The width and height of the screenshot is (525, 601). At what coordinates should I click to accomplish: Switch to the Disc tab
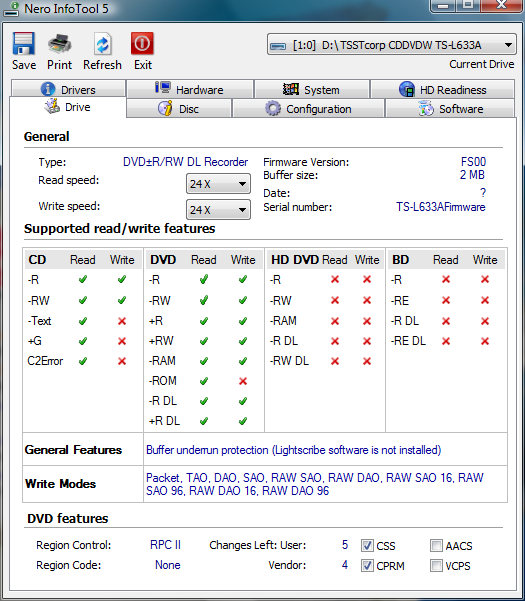179,108
